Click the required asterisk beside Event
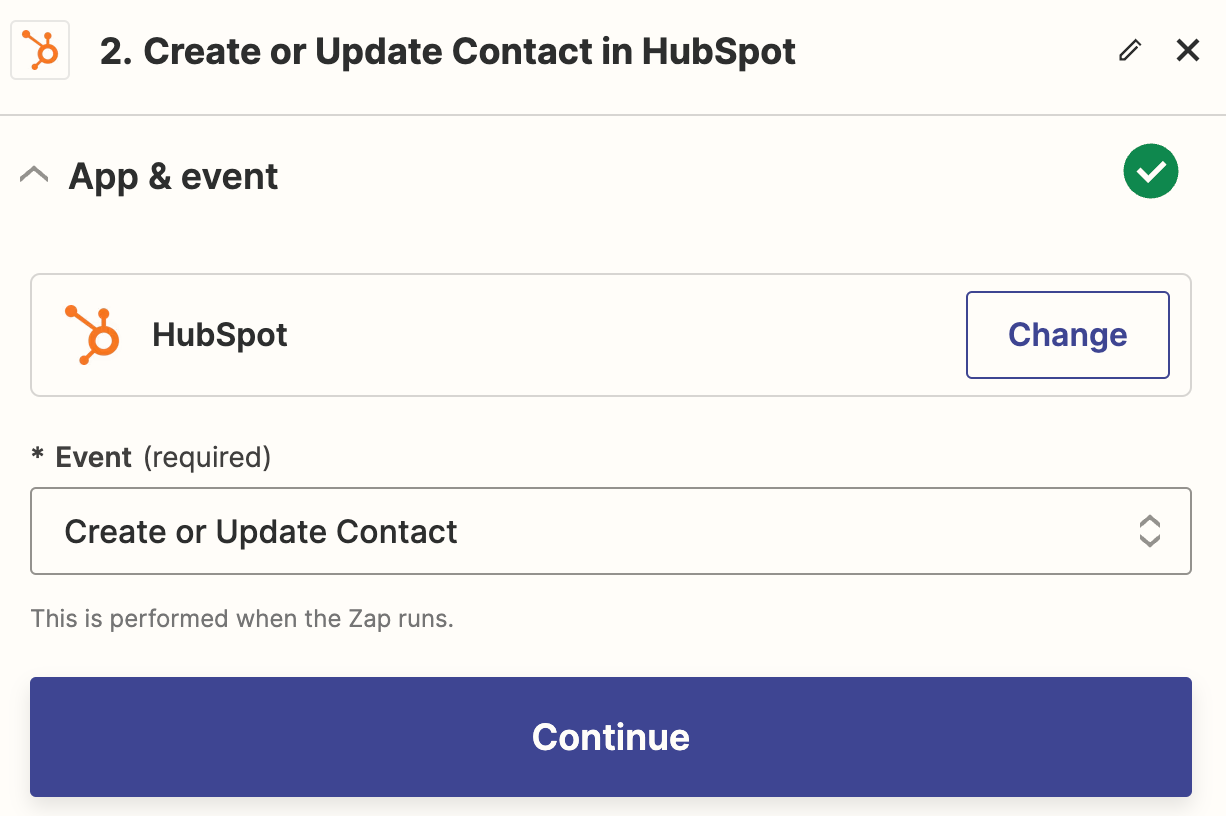Image resolution: width=1226 pixels, height=816 pixels. pyautogui.click(x=38, y=456)
